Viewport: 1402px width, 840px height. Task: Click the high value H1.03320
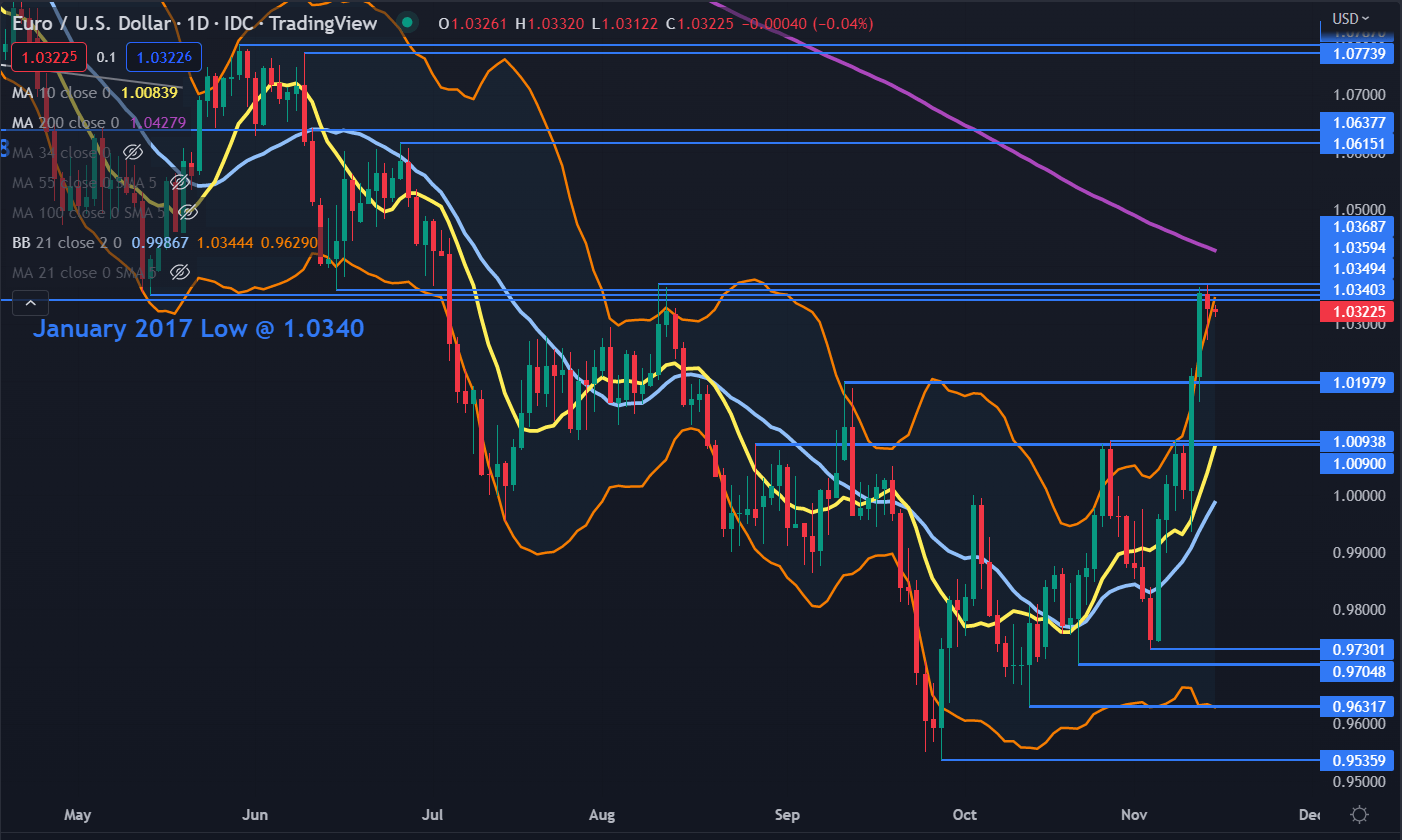coord(549,23)
